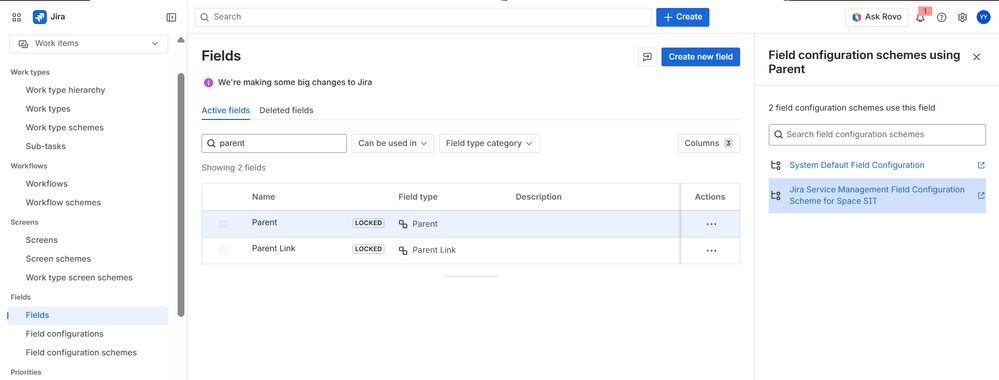The height and width of the screenshot is (380, 999).
Task: Open the YY profile avatar
Action: coord(983,17)
